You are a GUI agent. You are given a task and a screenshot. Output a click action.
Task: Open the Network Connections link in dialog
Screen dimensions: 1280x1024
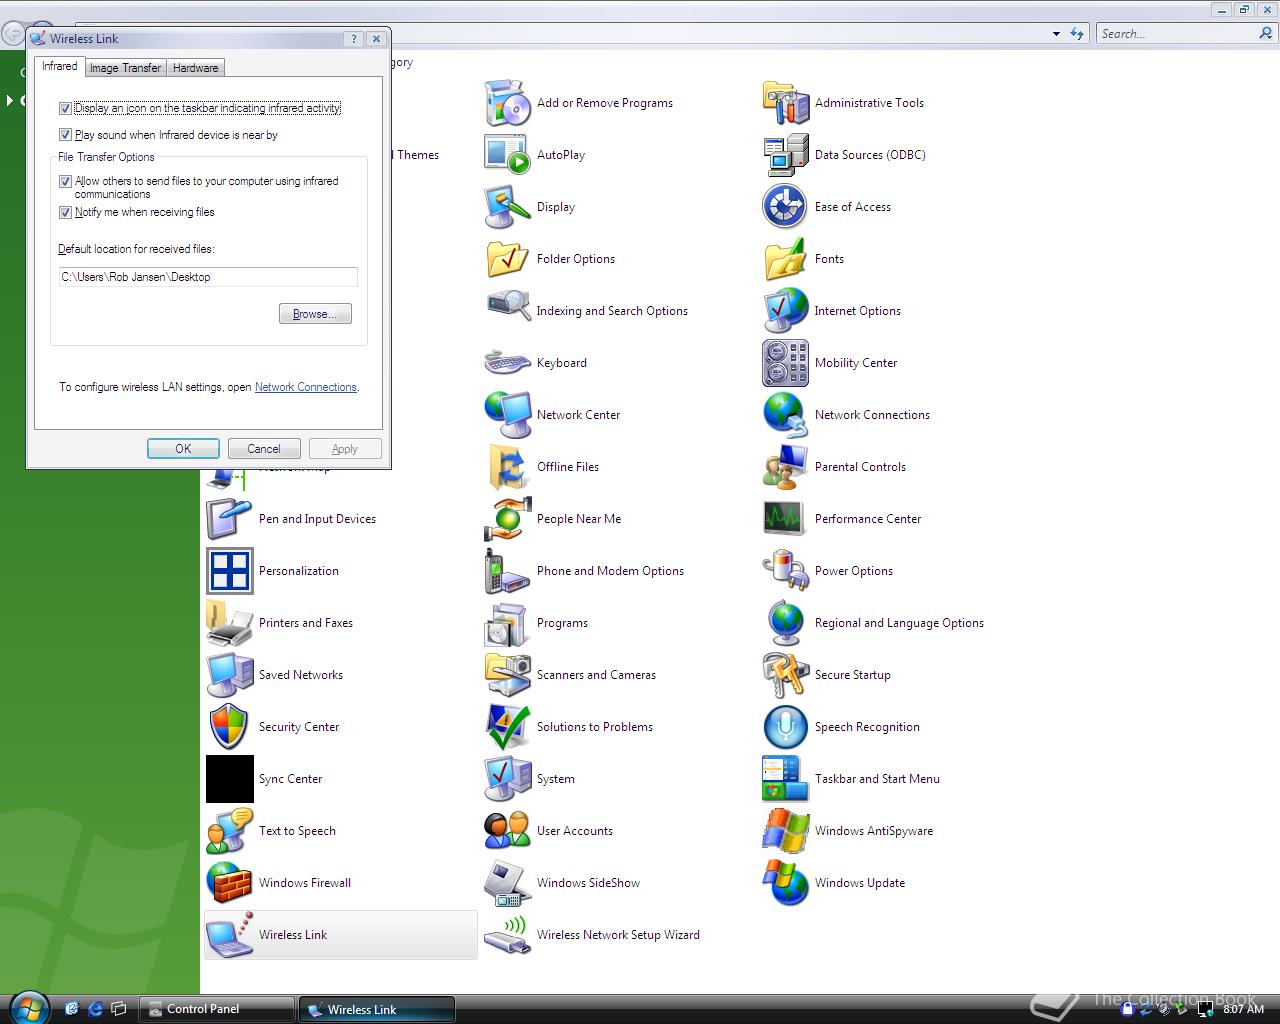[305, 387]
